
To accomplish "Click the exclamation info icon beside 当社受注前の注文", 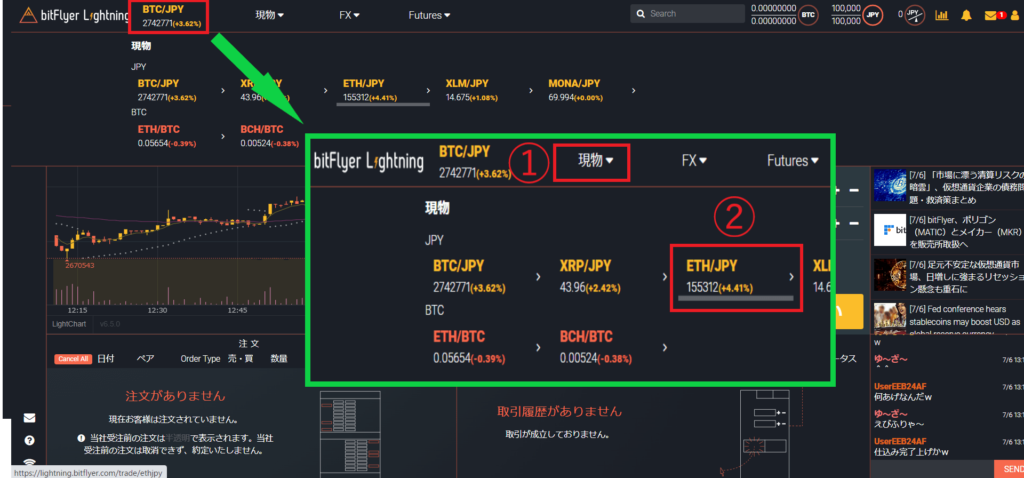I will pos(81,438).
